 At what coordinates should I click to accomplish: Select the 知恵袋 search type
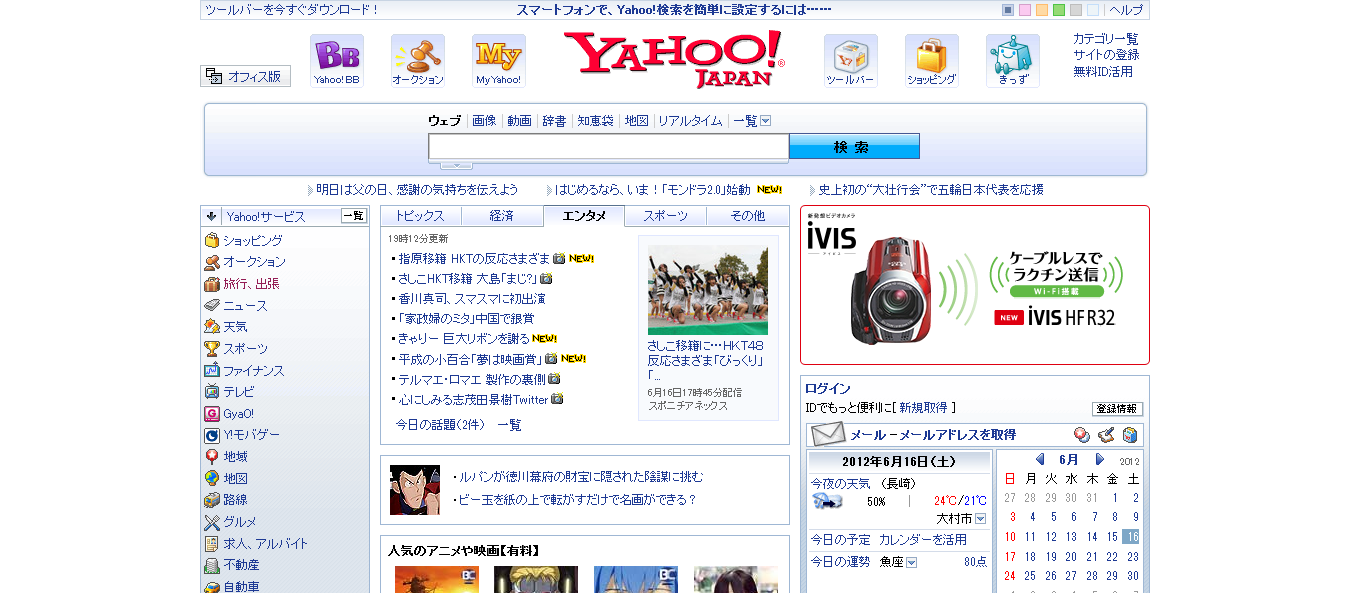595,121
